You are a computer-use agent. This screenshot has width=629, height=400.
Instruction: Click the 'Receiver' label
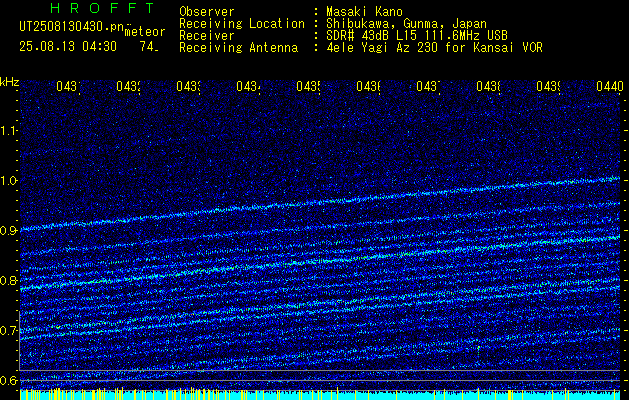[x=207, y=36]
